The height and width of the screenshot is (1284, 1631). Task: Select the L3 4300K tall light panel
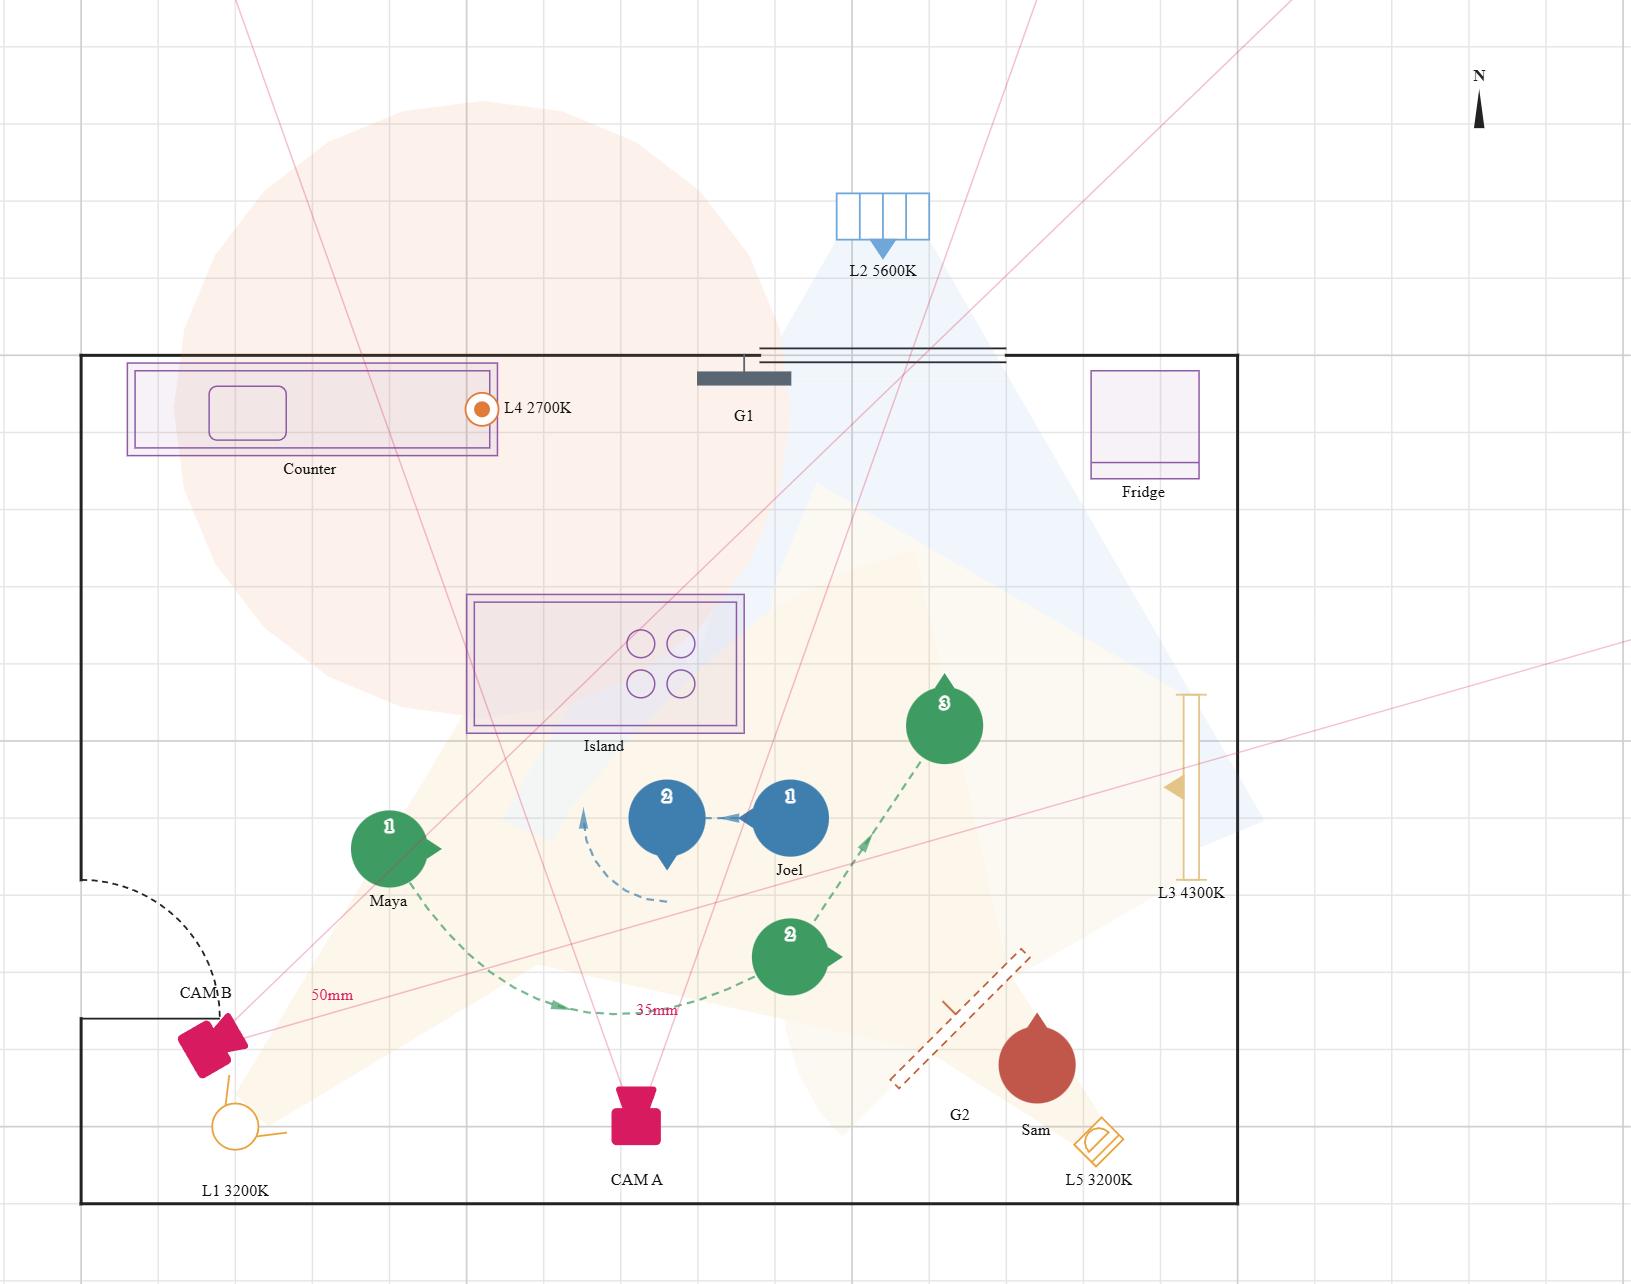click(x=1190, y=787)
